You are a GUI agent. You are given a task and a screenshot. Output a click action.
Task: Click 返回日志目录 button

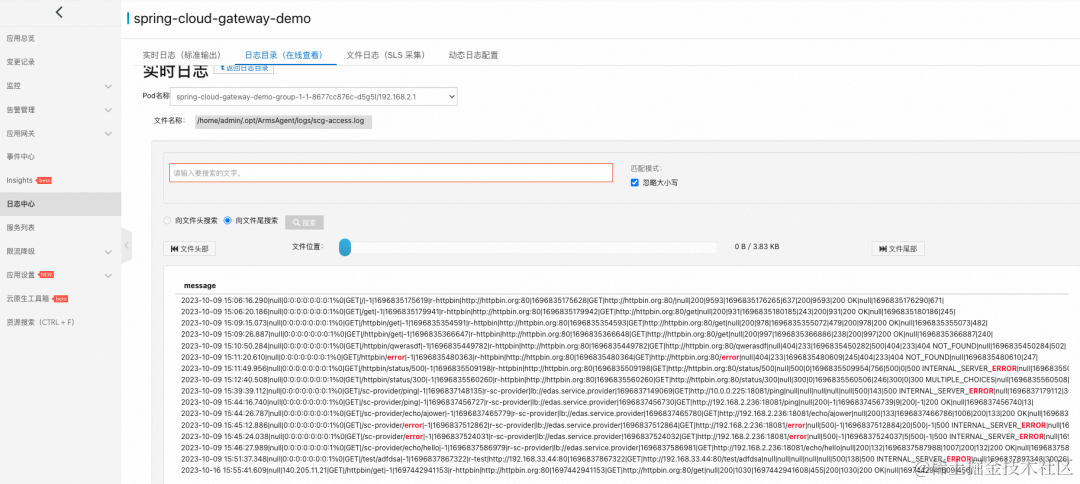245,68
